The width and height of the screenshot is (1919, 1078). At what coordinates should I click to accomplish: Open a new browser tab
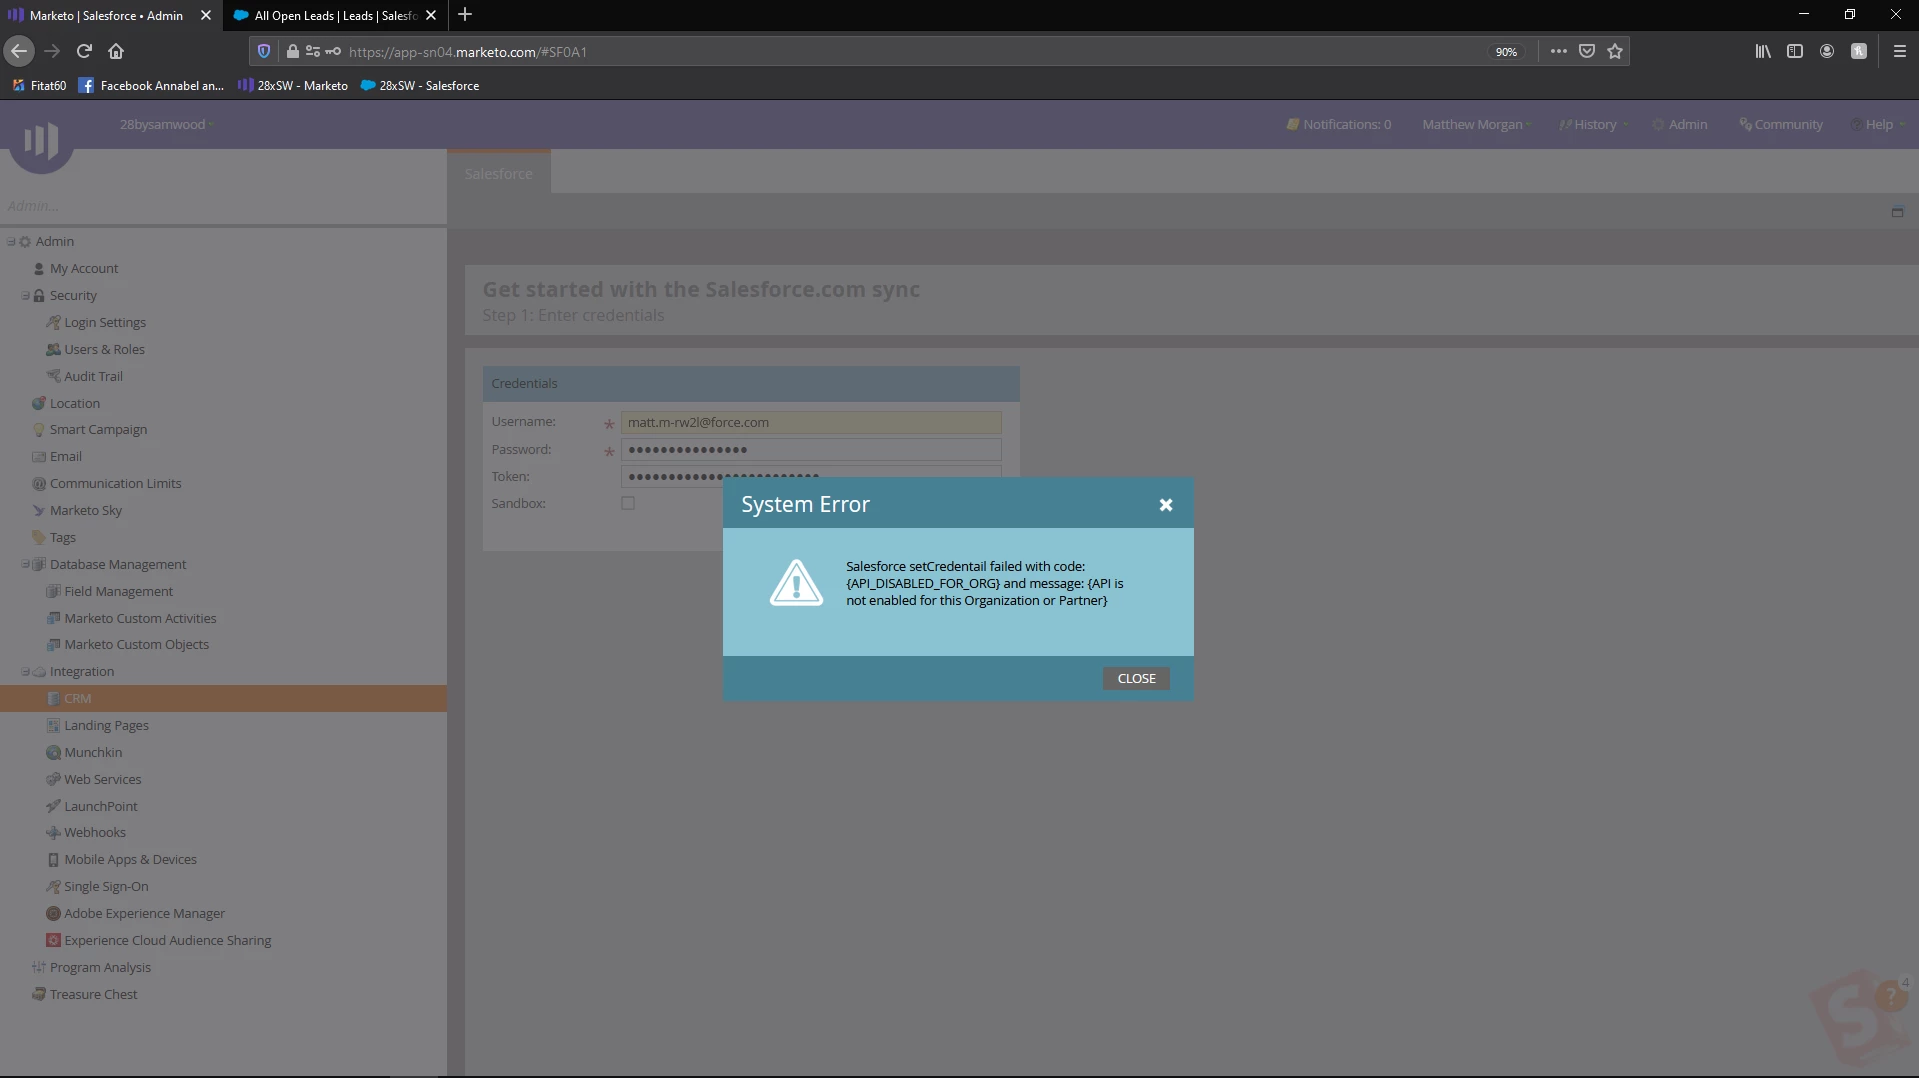[465, 15]
